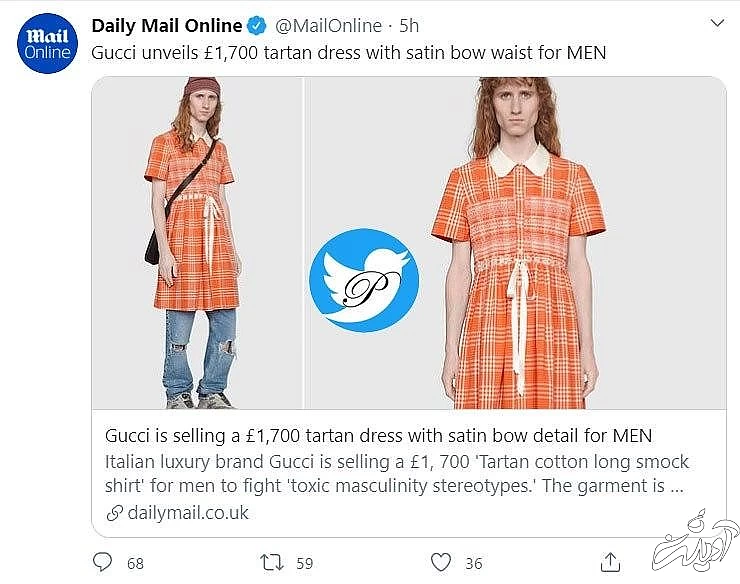Open the tweet options chevron menu

click(x=715, y=22)
